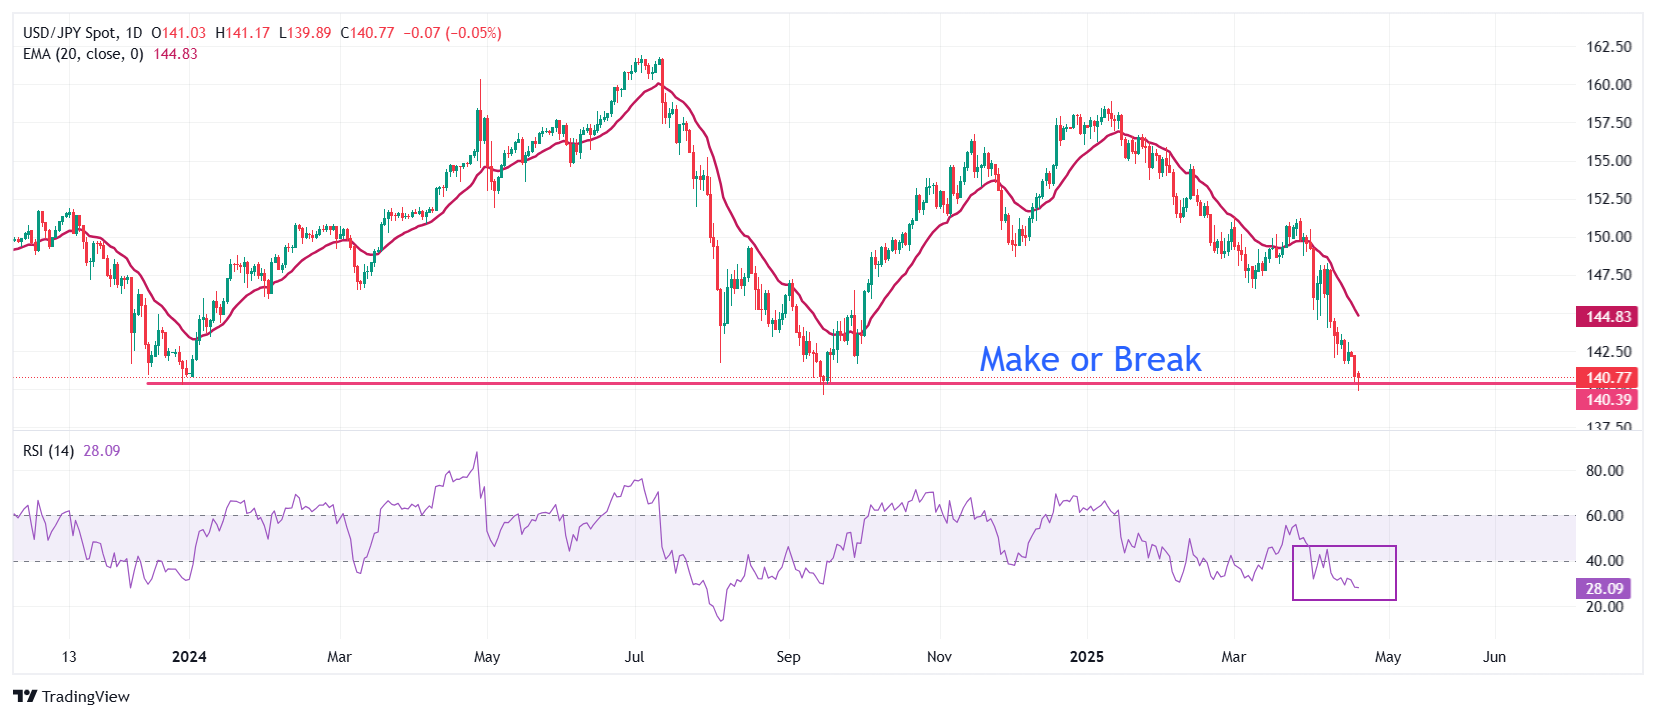The height and width of the screenshot is (718, 1656).
Task: Click the 1D interval in the chart title
Action: click(x=134, y=33)
